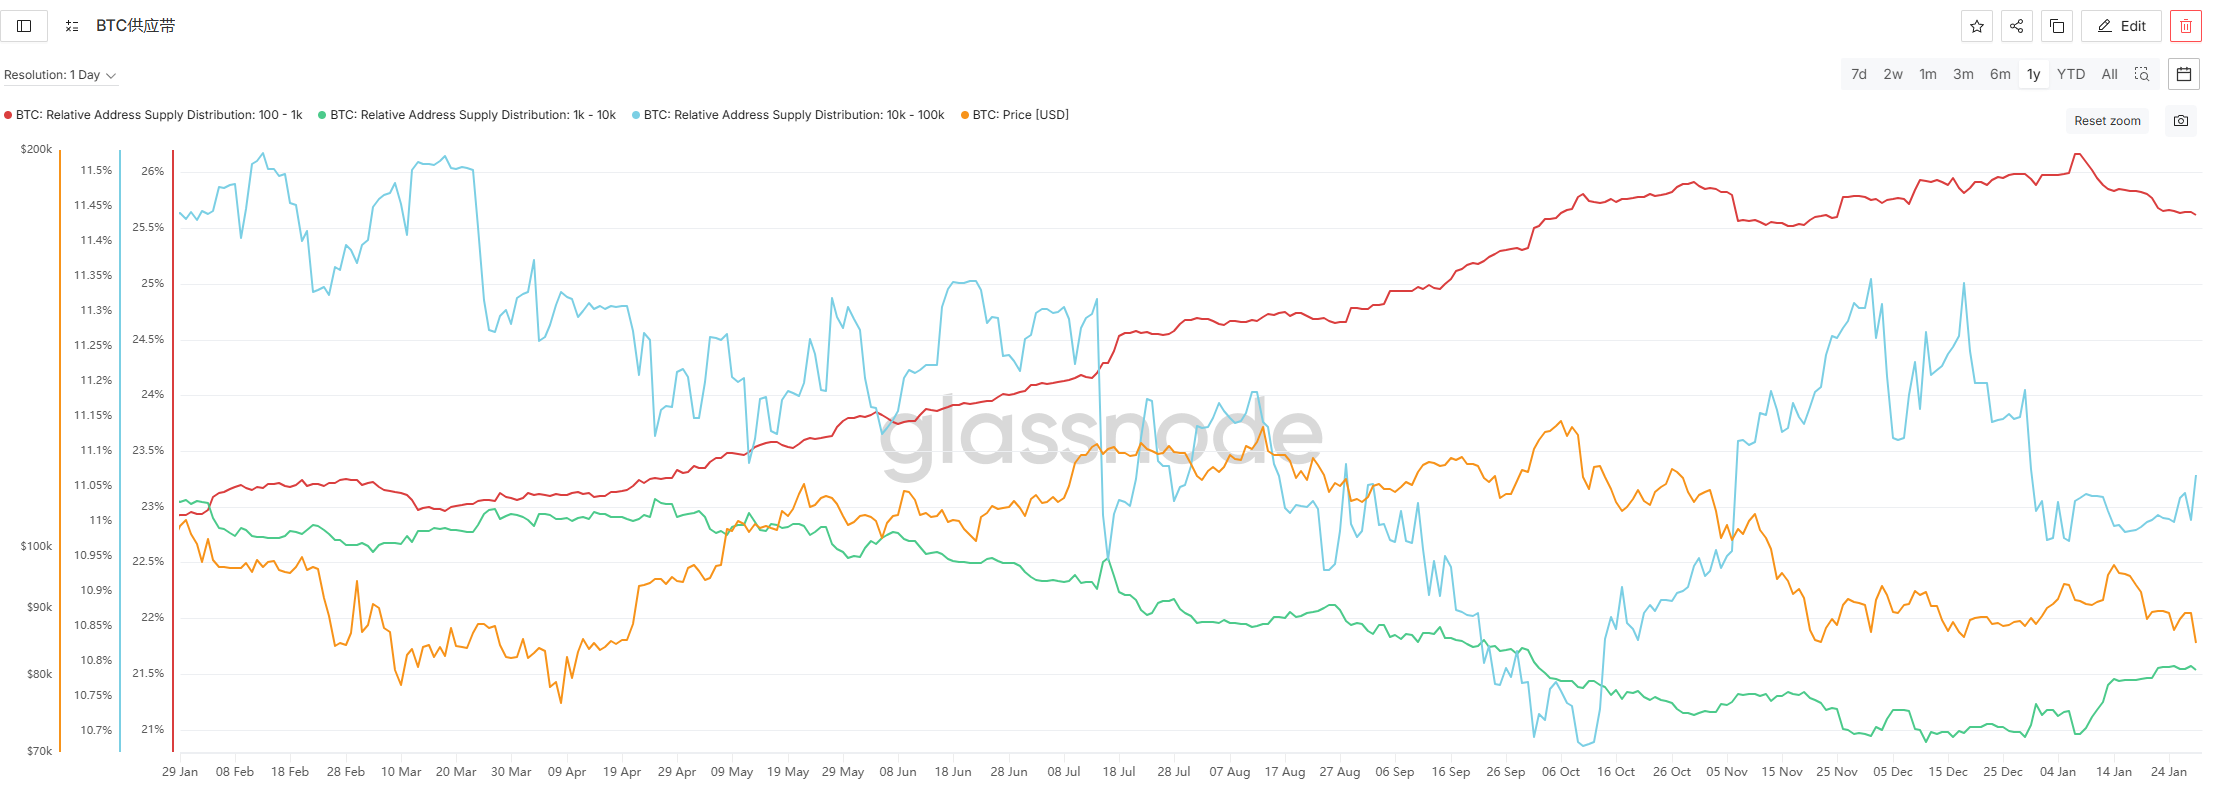Hide the 1k - 10k supply series legend

[x=472, y=115]
